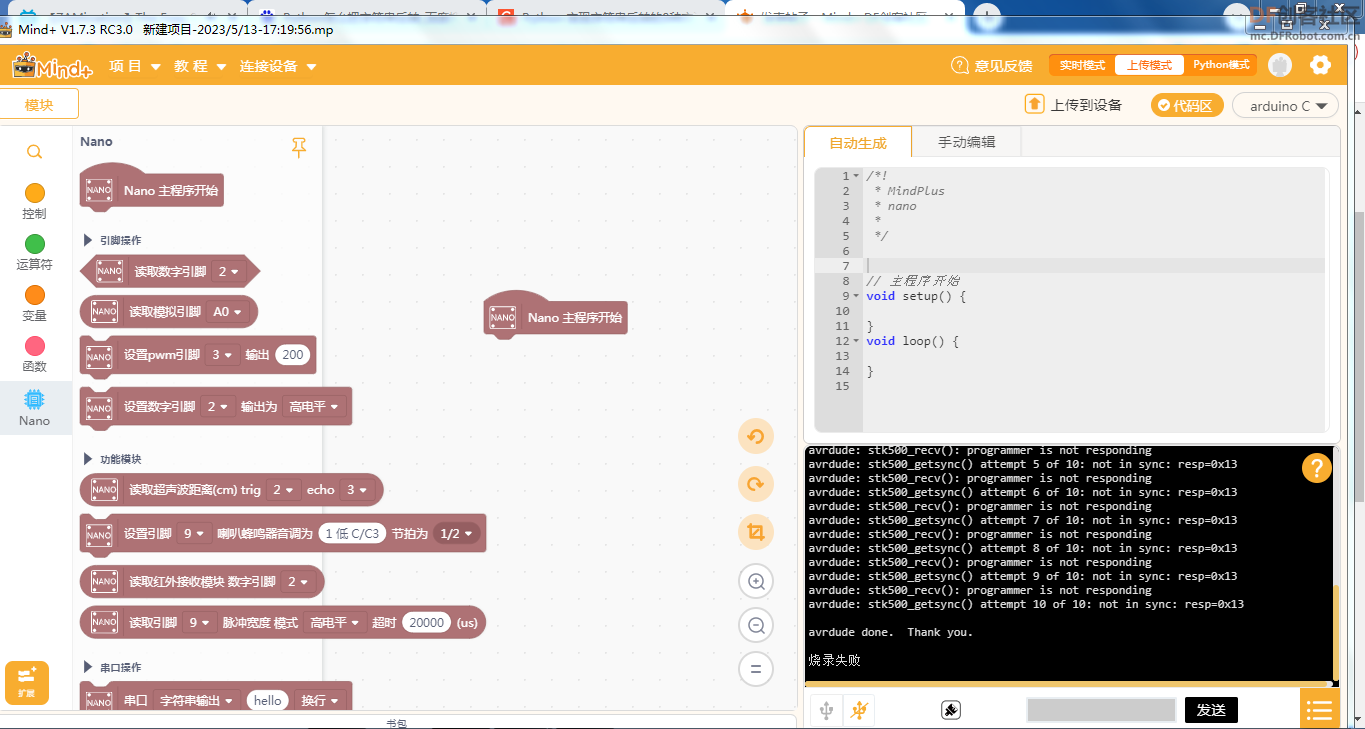Open the settings gear in the header
Screen dimensions: 1365x729
(1320, 65)
